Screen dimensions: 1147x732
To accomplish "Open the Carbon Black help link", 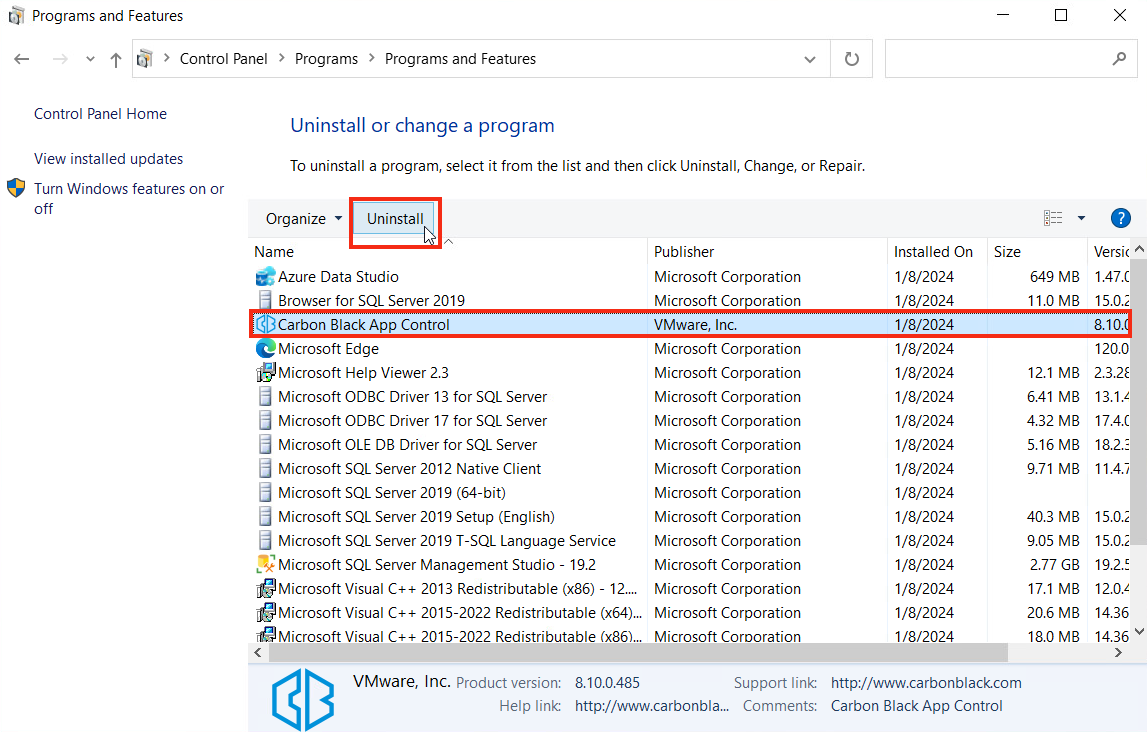I will point(652,706).
